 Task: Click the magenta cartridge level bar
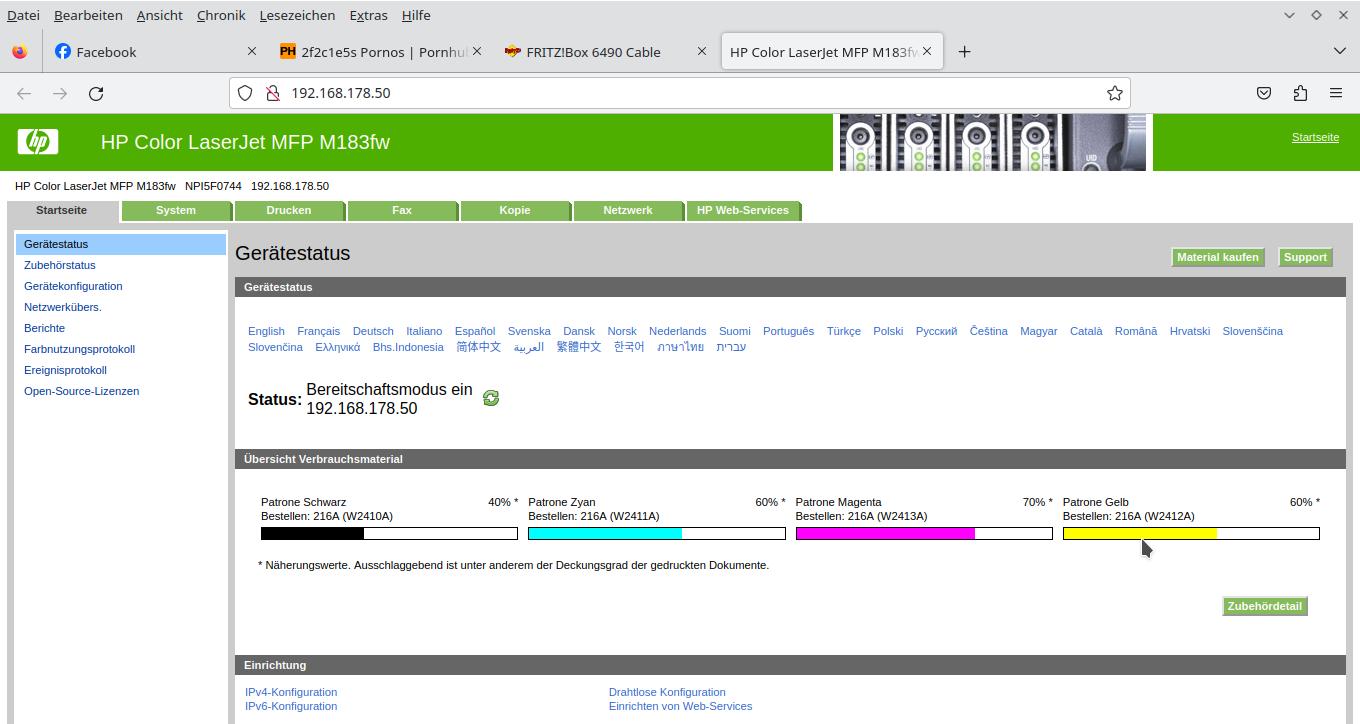[923, 533]
